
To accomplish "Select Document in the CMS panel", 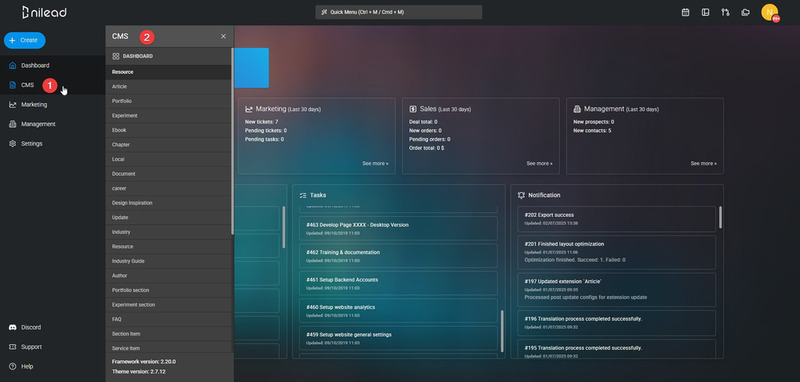I will (x=168, y=174).
